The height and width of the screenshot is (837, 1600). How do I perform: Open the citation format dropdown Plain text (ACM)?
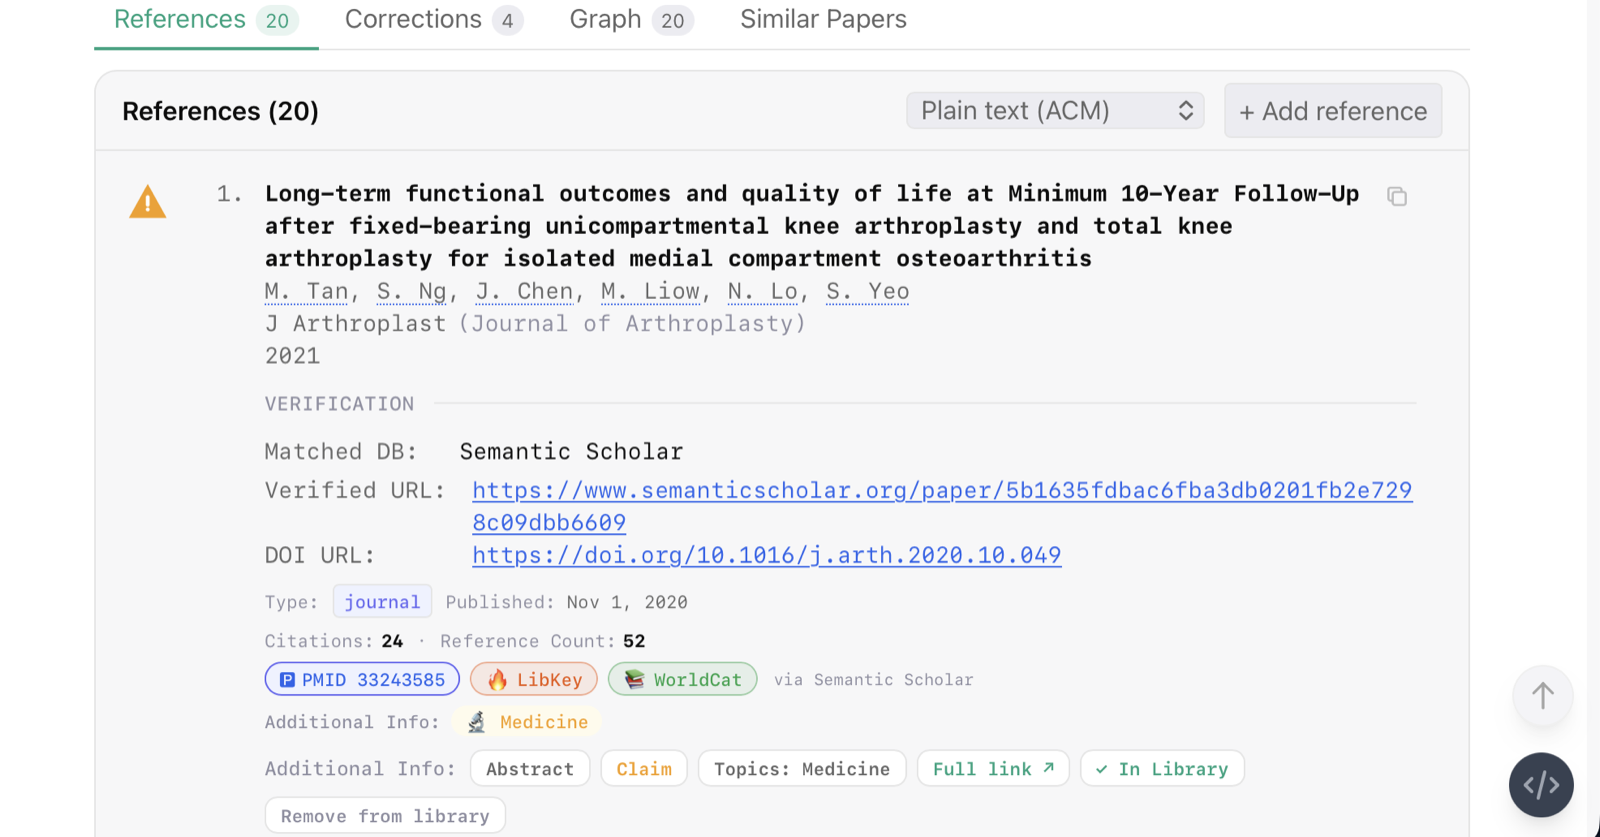[1055, 110]
